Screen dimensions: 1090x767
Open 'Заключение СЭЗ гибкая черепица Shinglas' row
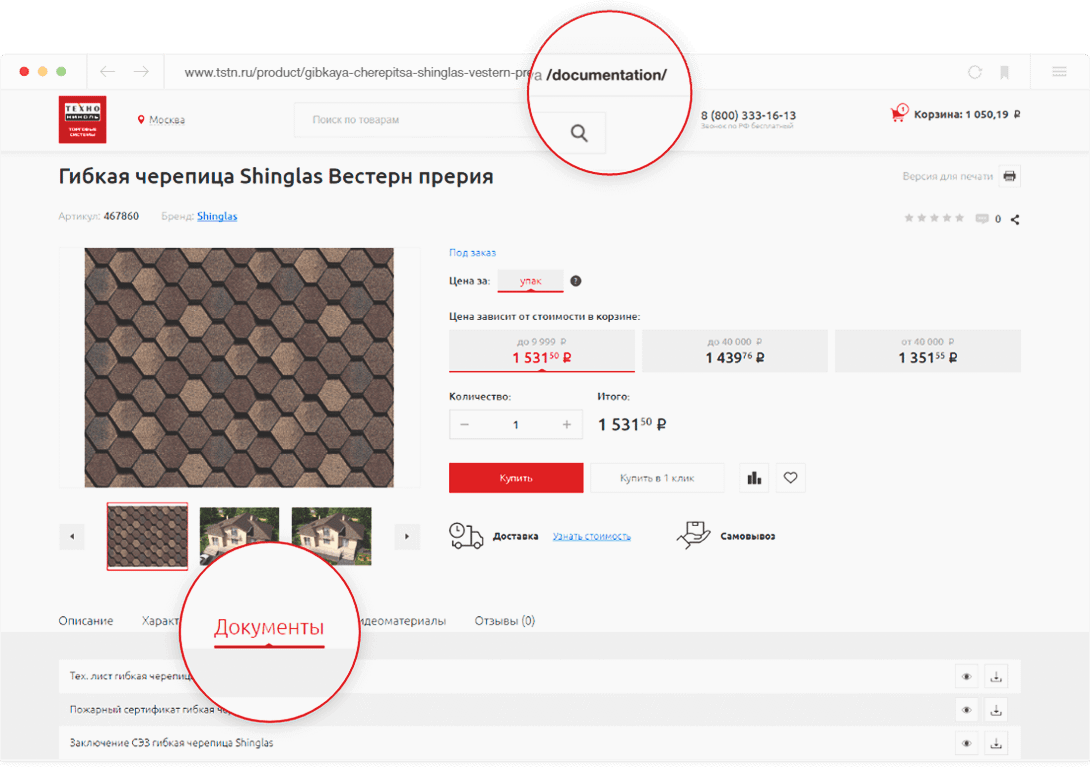tap(539, 743)
